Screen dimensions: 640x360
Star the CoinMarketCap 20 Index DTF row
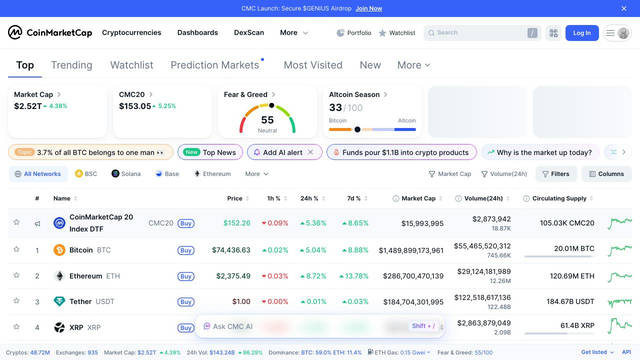point(16,222)
